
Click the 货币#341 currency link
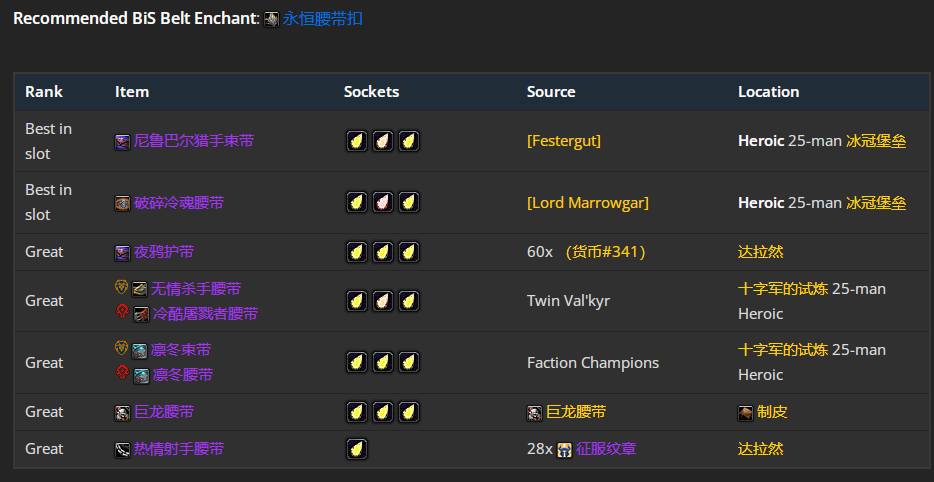[605, 252]
